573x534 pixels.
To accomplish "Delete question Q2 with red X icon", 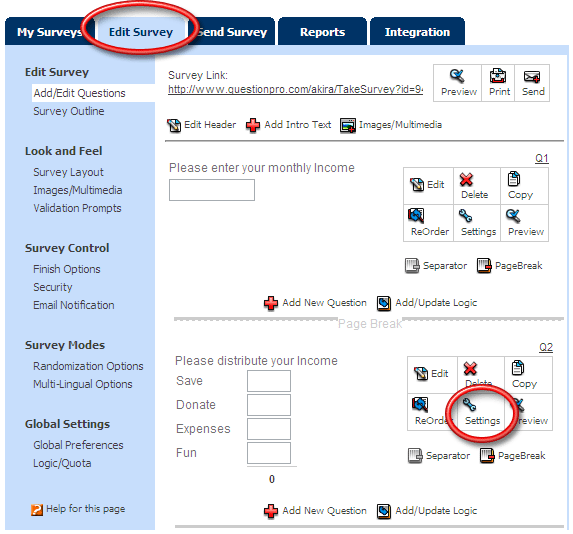I will tap(470, 368).
